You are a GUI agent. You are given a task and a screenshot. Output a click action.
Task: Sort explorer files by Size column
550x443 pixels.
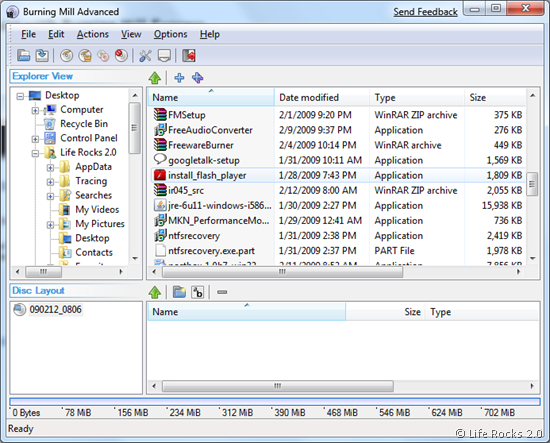495,98
